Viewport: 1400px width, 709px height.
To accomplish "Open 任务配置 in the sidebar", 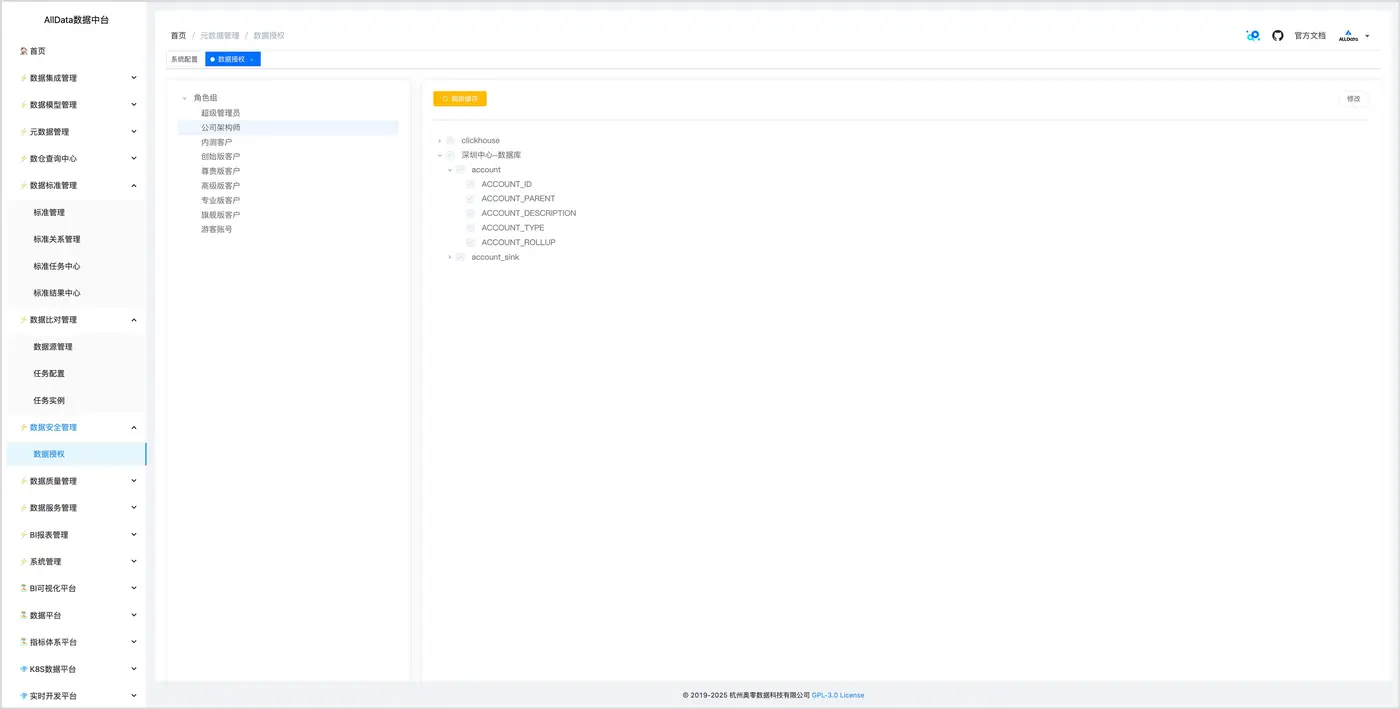I will pos(49,374).
